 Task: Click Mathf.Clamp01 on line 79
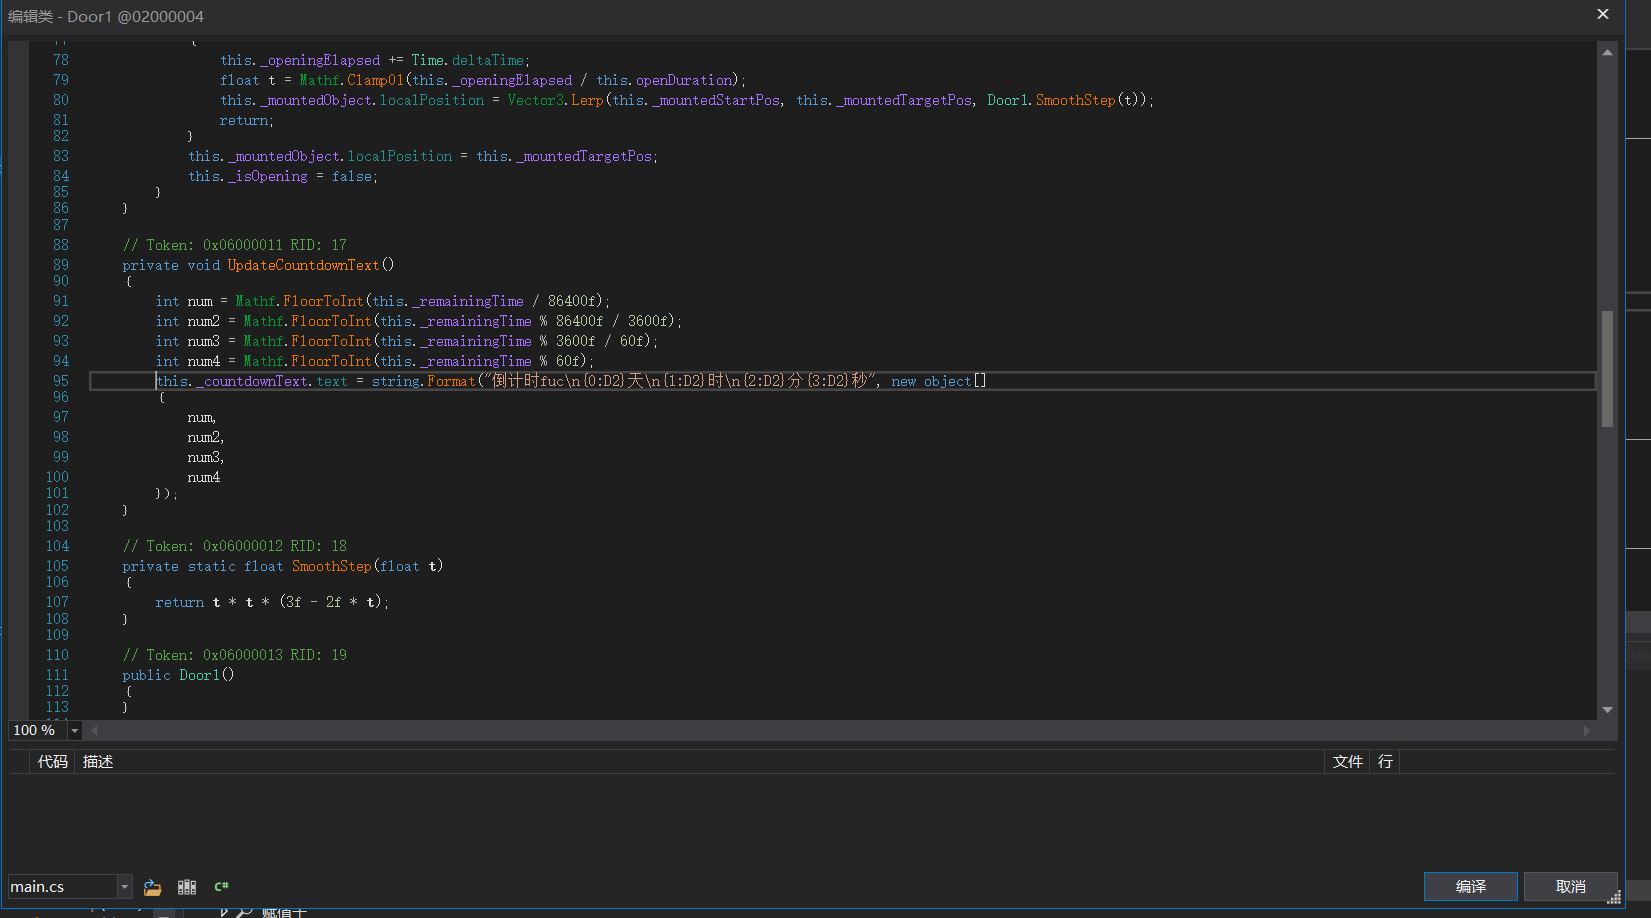tap(352, 80)
